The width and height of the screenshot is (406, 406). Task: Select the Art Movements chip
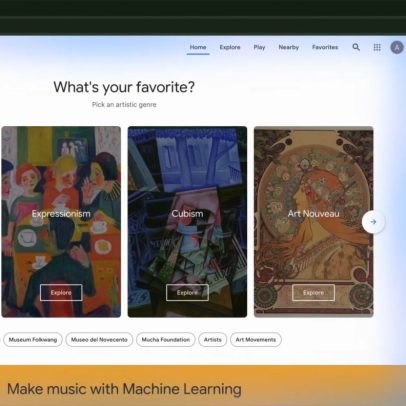(256, 340)
